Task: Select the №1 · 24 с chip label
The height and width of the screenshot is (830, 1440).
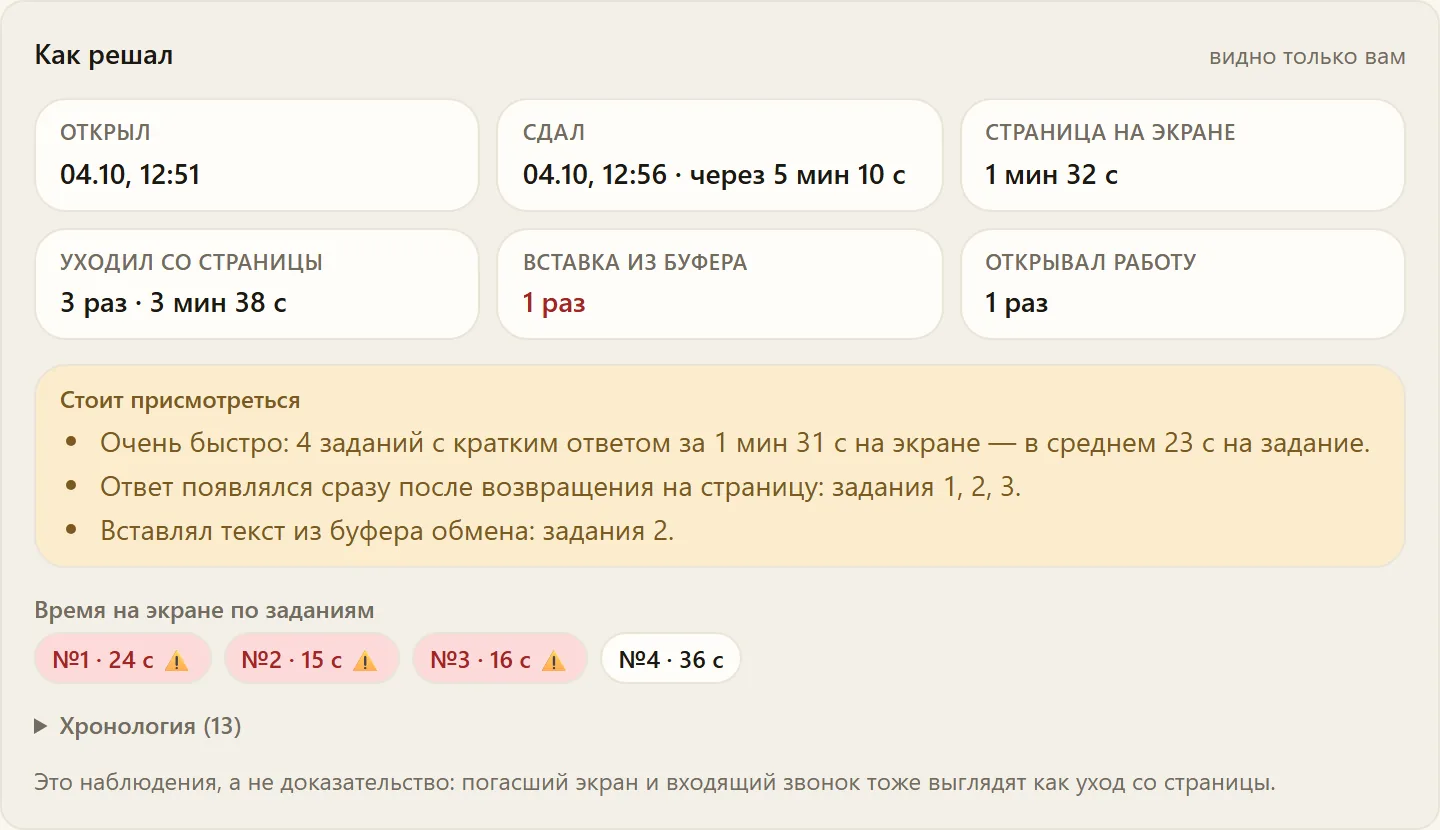Action: click(103, 660)
